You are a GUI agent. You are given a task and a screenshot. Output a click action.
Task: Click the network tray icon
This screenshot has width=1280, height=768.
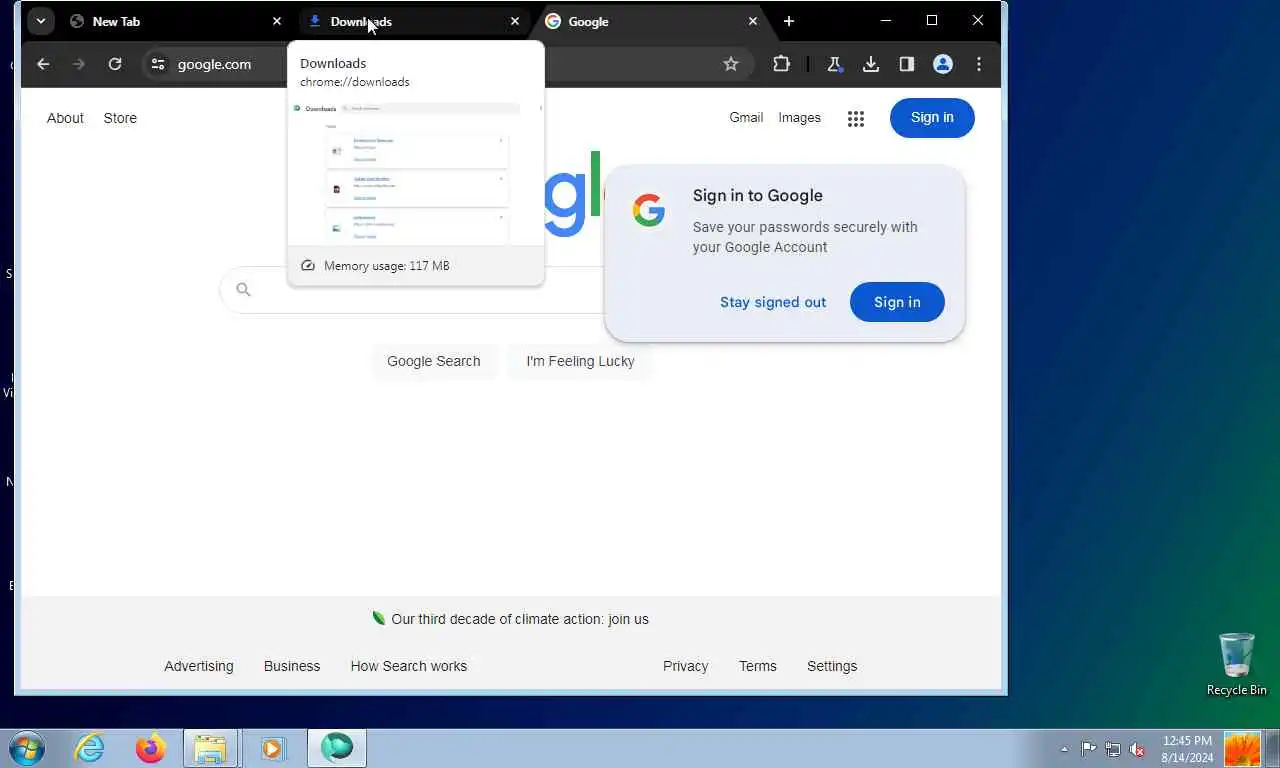(x=1113, y=749)
